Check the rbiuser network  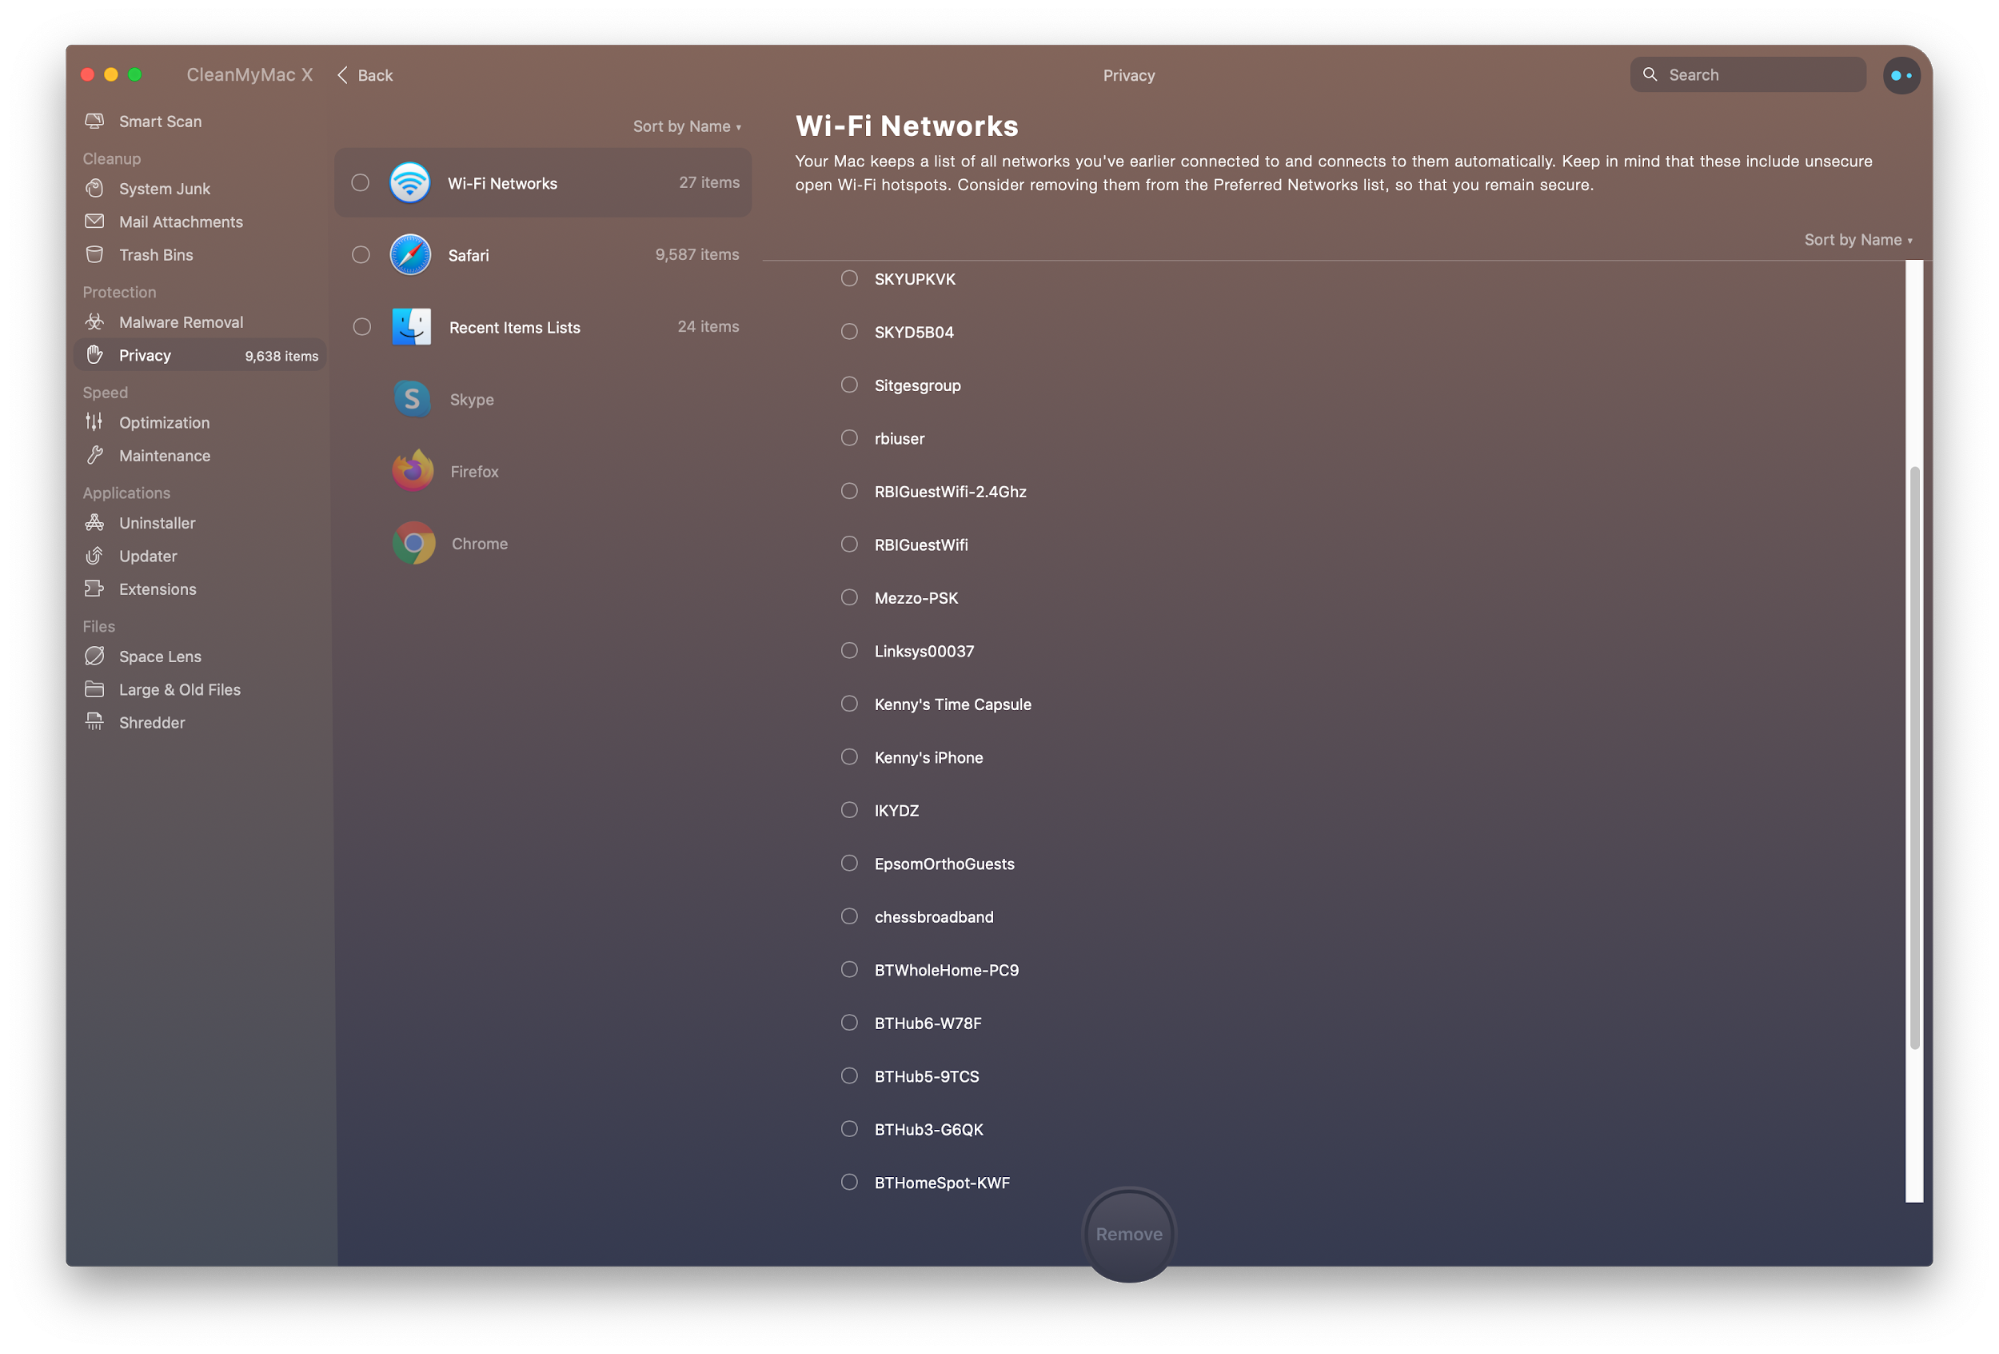[849, 437]
